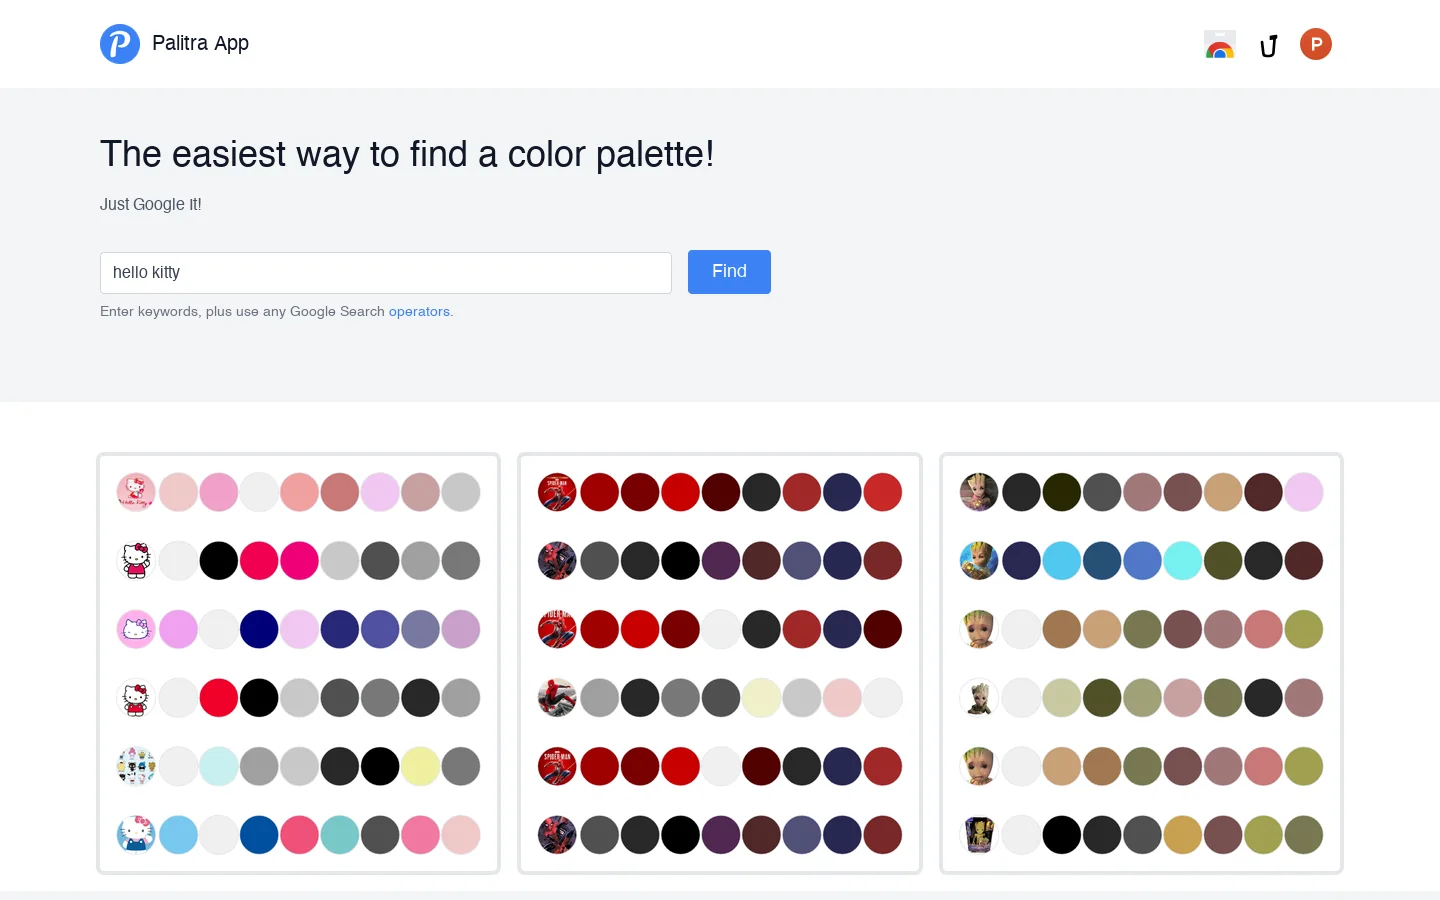The image size is (1440, 900).
Task: Open the orange P circle icon
Action: pyautogui.click(x=1316, y=44)
